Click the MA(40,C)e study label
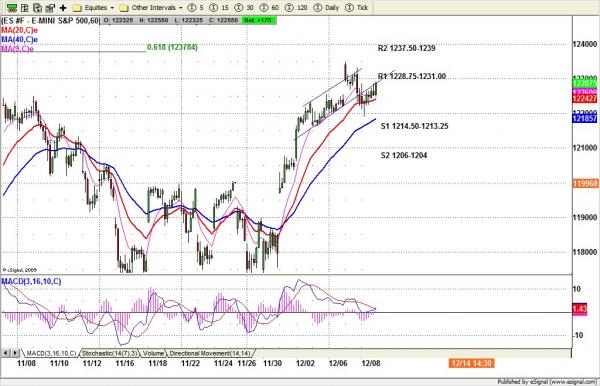Screen dimensions: 600x386 pyautogui.click(x=20, y=39)
